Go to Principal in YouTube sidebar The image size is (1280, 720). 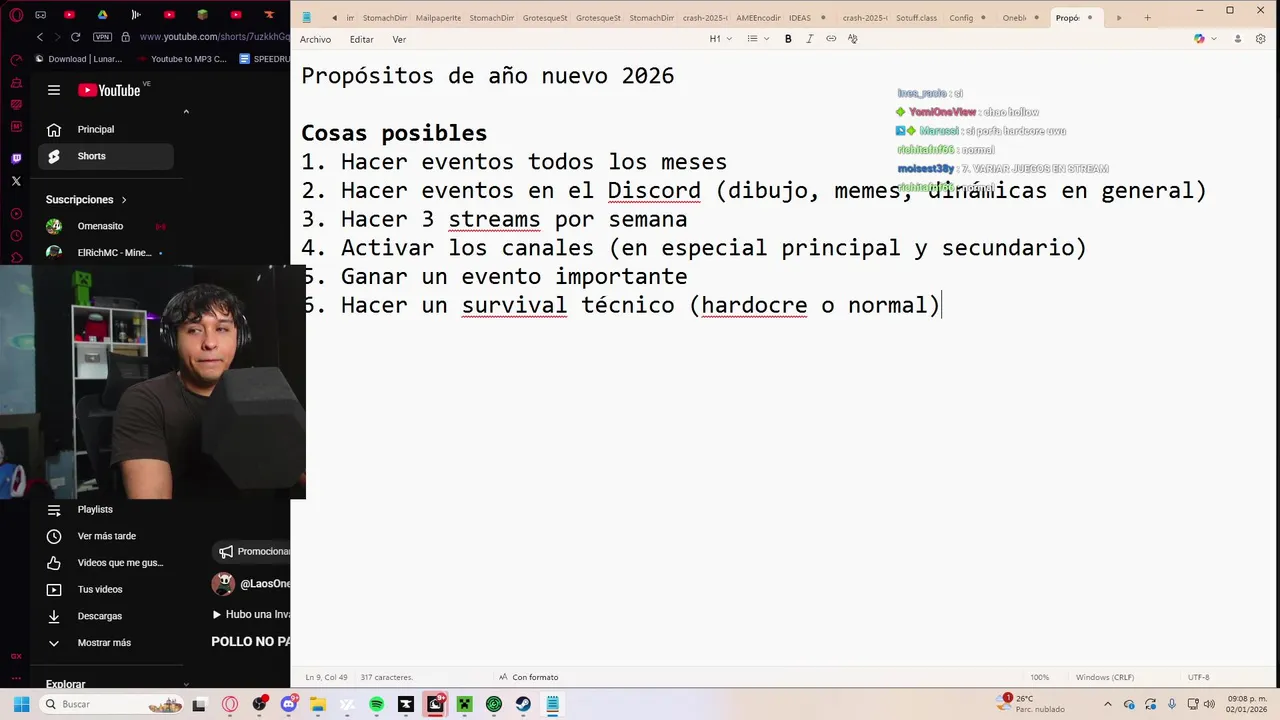point(105,129)
